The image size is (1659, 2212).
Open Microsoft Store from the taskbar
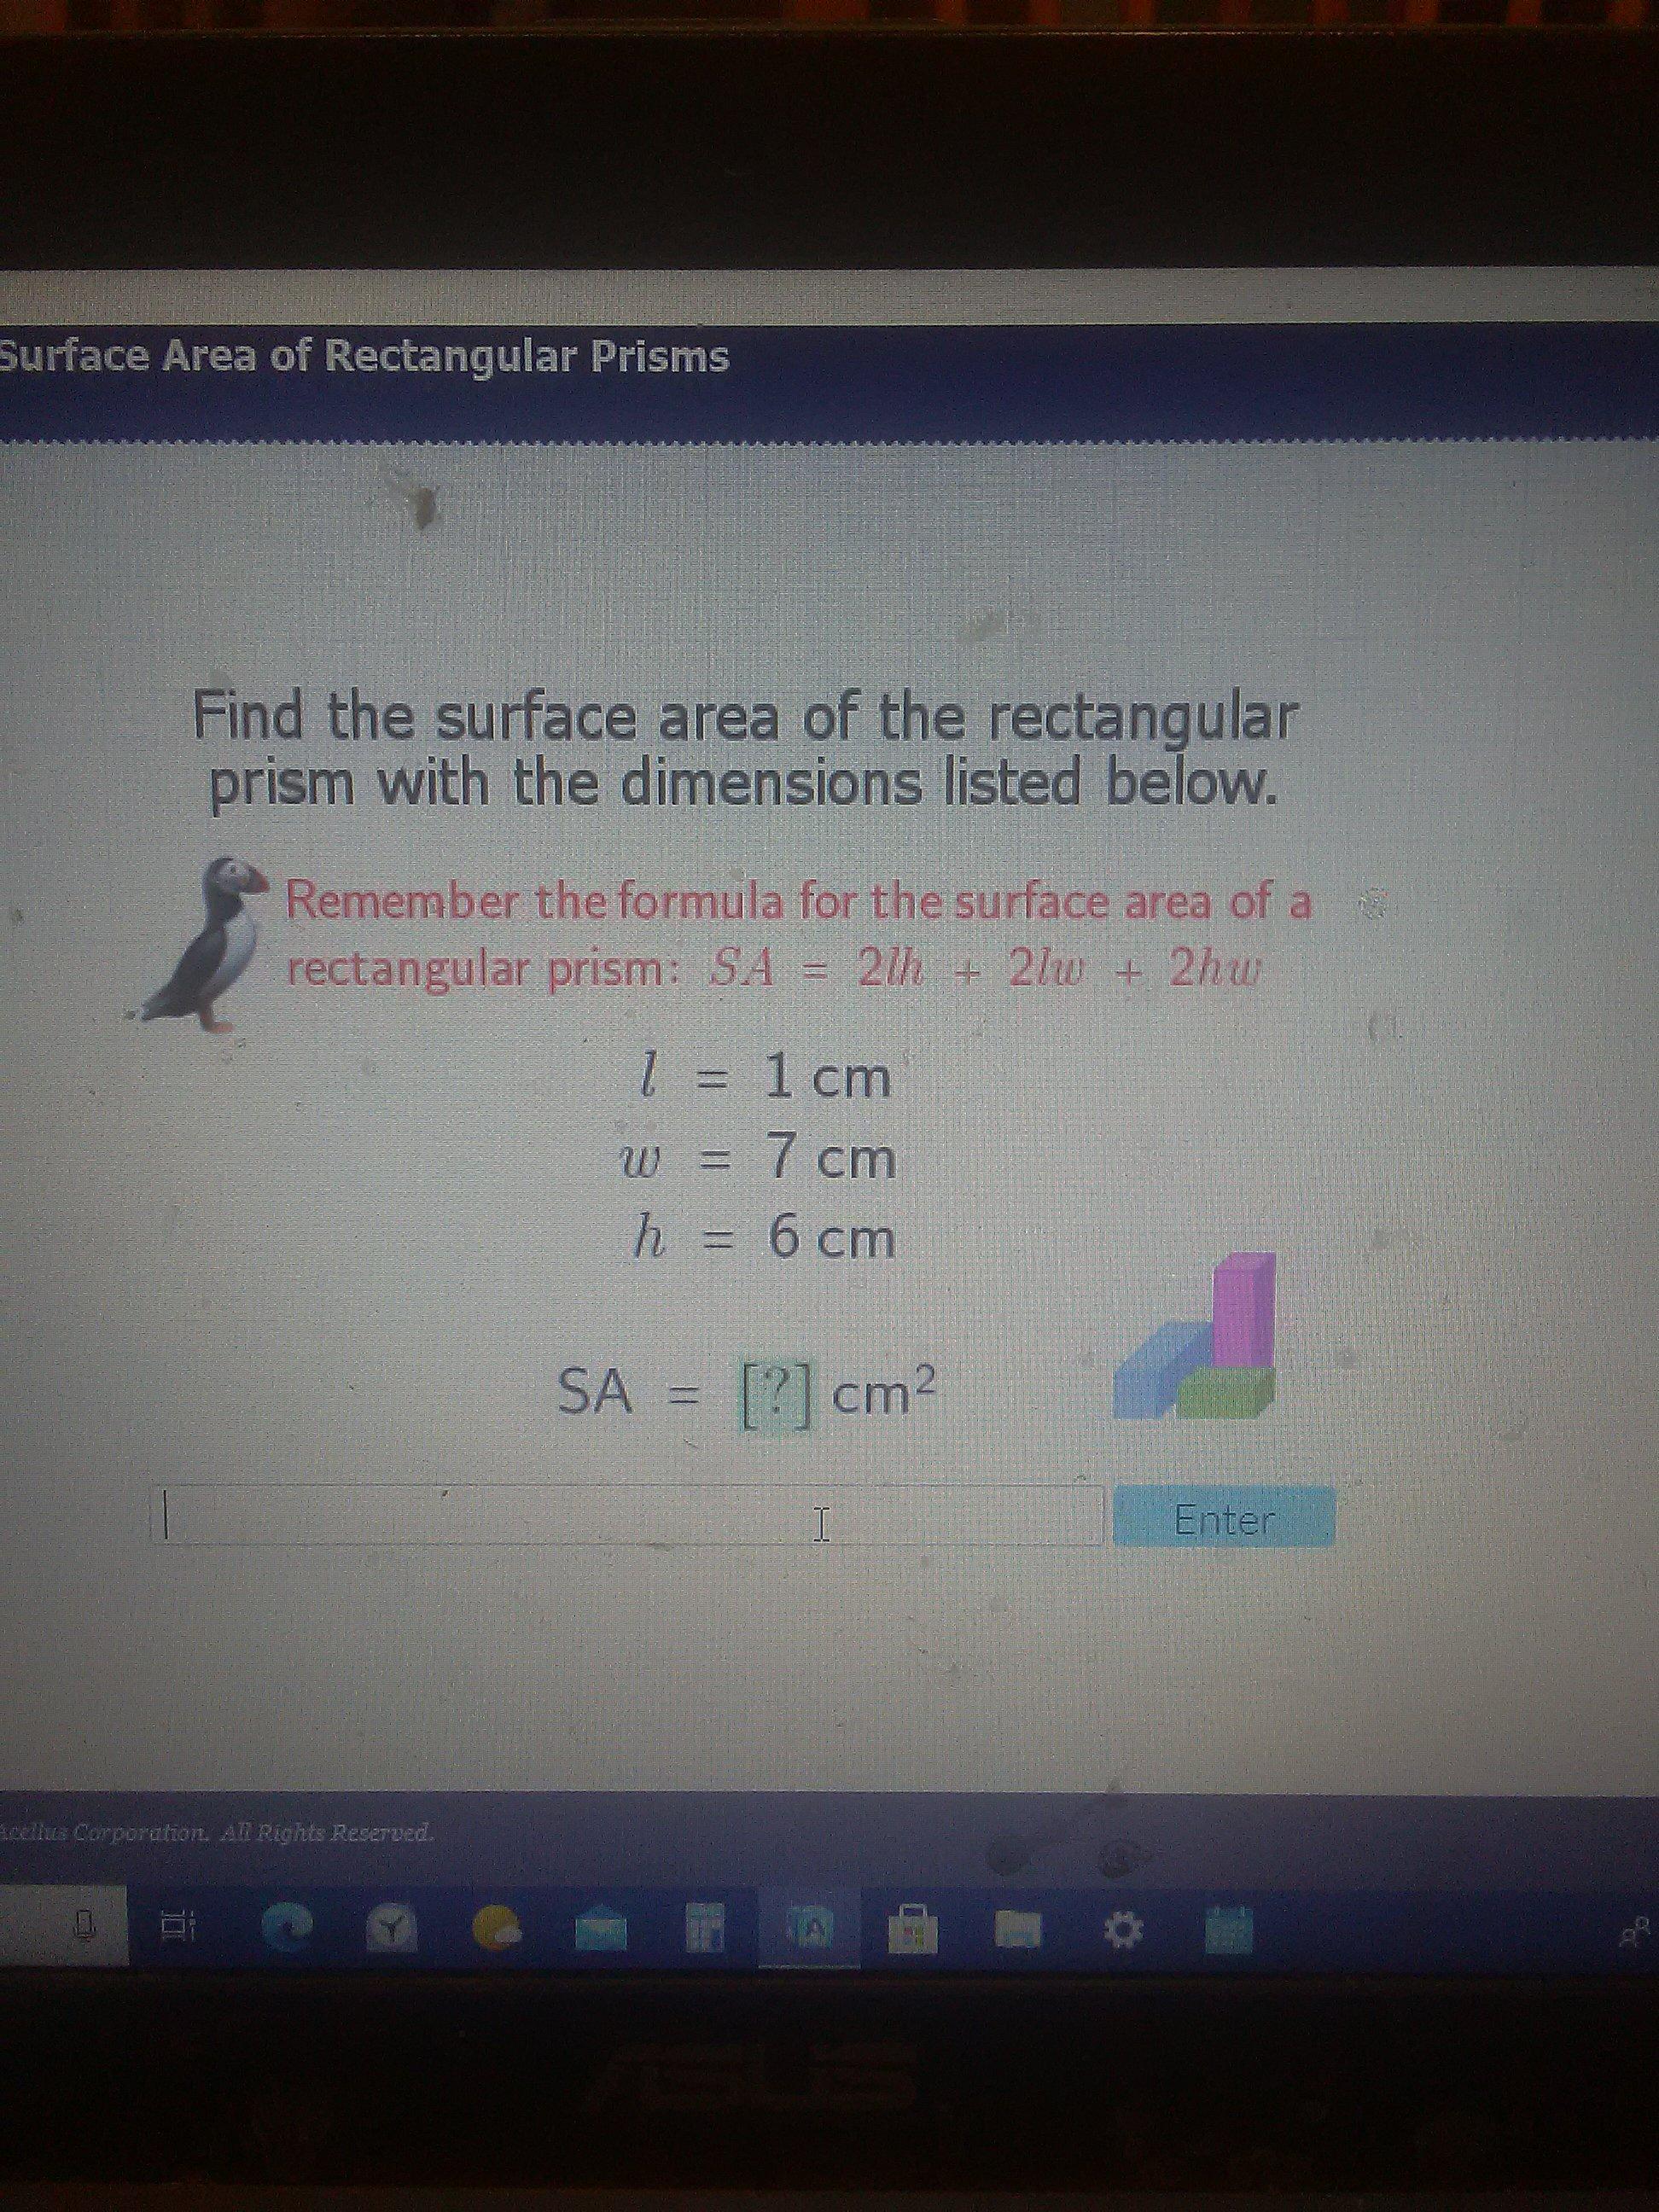tap(916, 1929)
